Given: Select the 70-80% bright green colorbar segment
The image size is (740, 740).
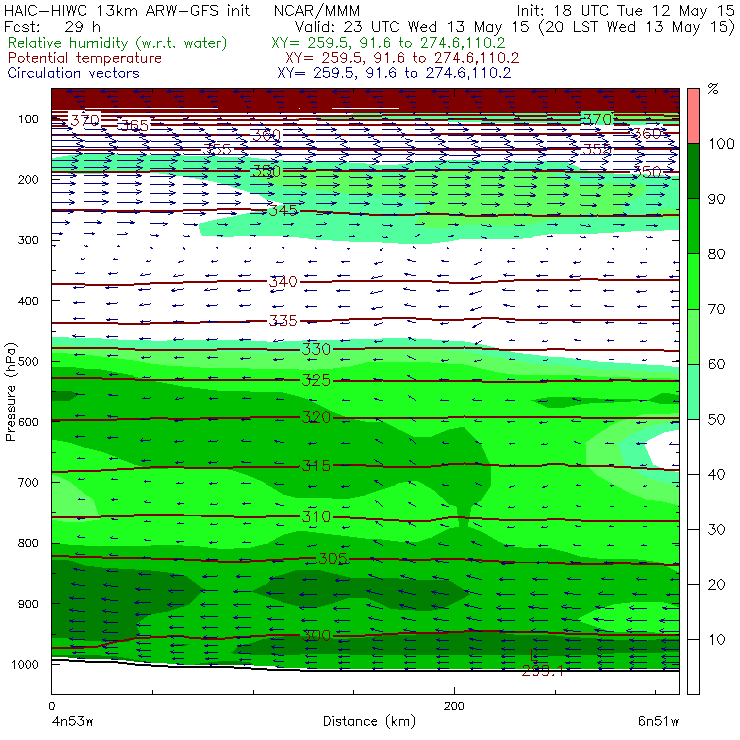Looking at the screenshot, I should coord(693,281).
